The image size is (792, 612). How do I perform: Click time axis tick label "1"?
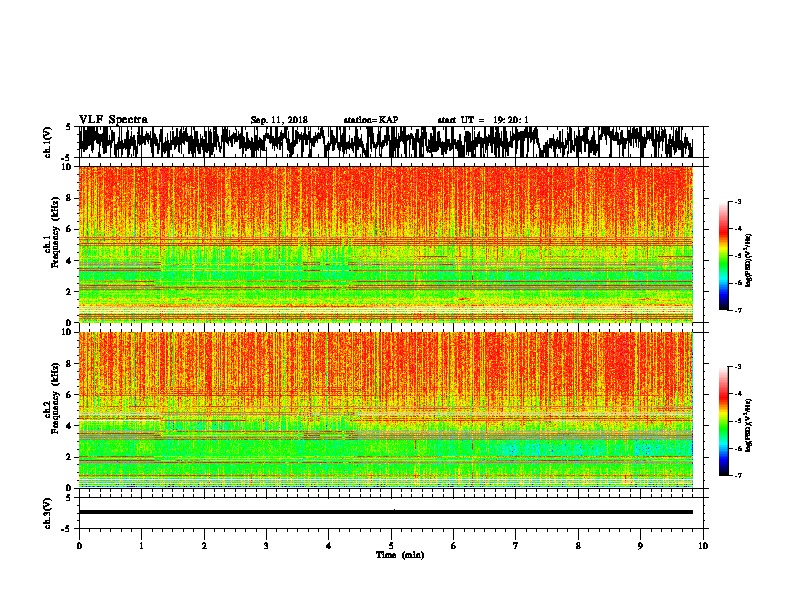point(141,546)
